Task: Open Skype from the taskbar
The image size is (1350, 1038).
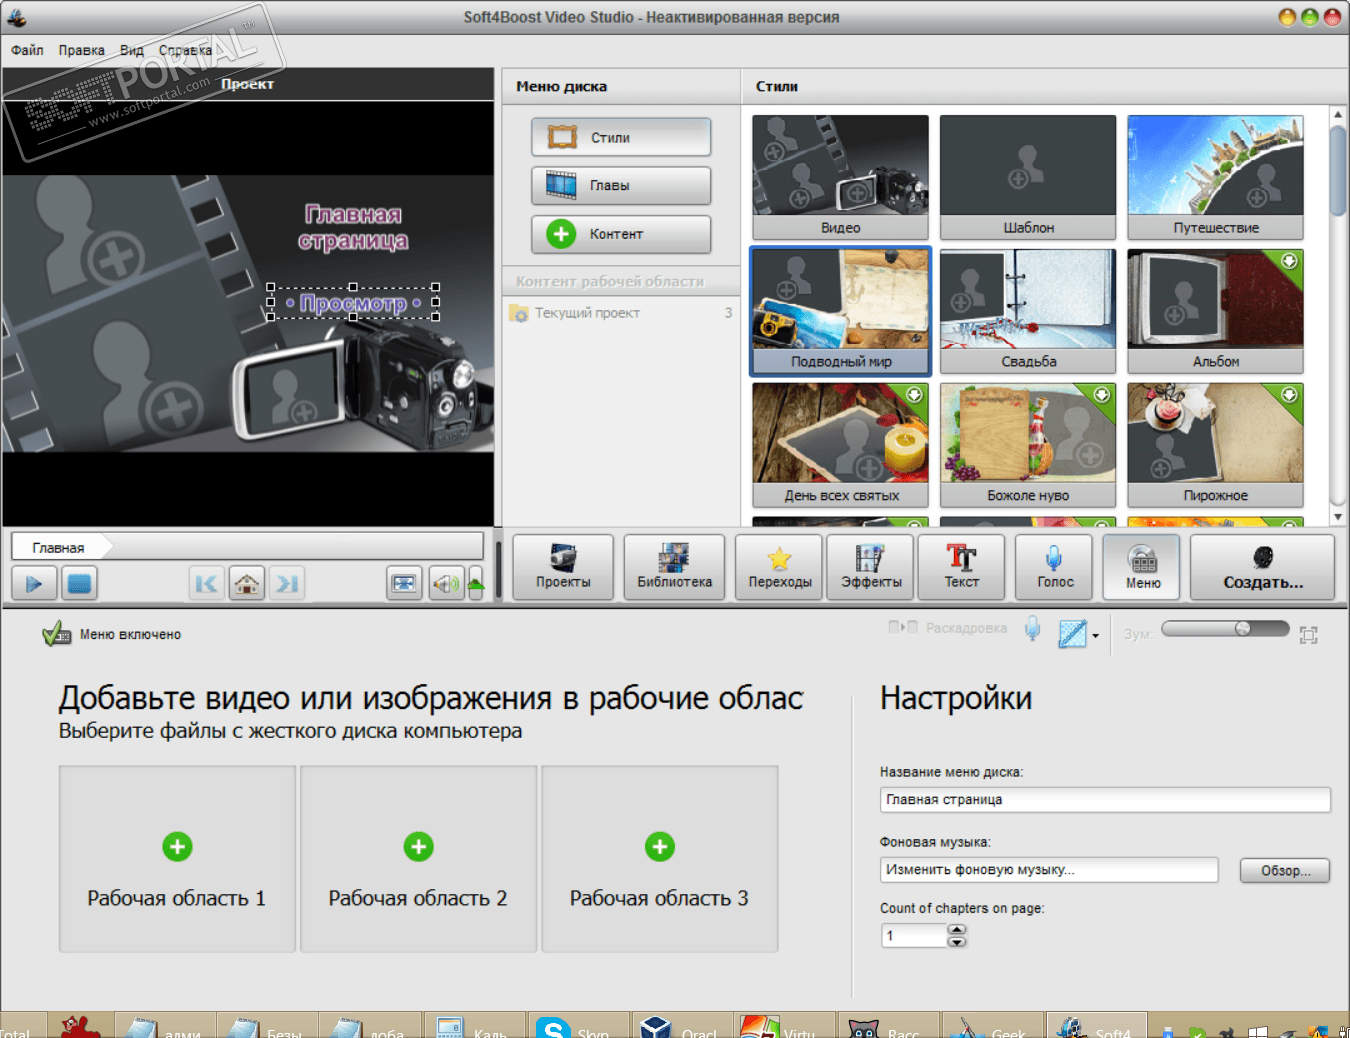Action: (575, 1026)
